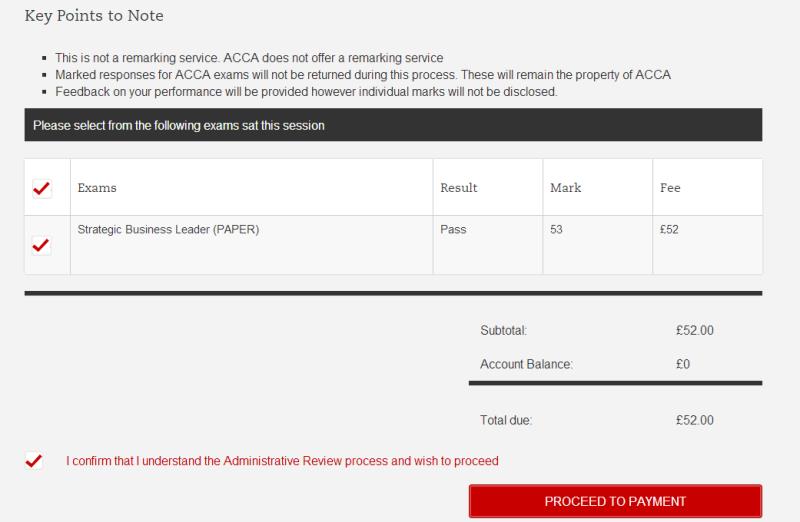The height and width of the screenshot is (522, 800).
Task: Click the confirmation text about Administrative Review
Action: pos(282,461)
